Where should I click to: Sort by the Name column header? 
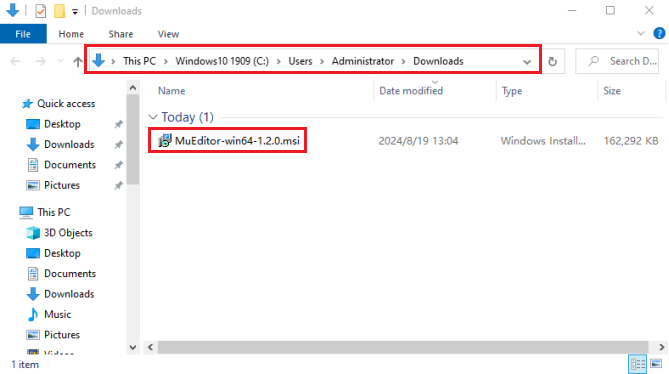point(172,91)
